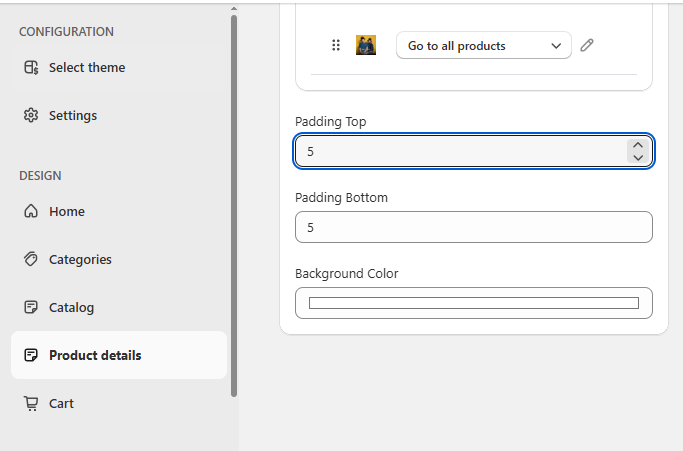Click the Catalog icon
Screen dimensions: 683x451
coord(31,307)
